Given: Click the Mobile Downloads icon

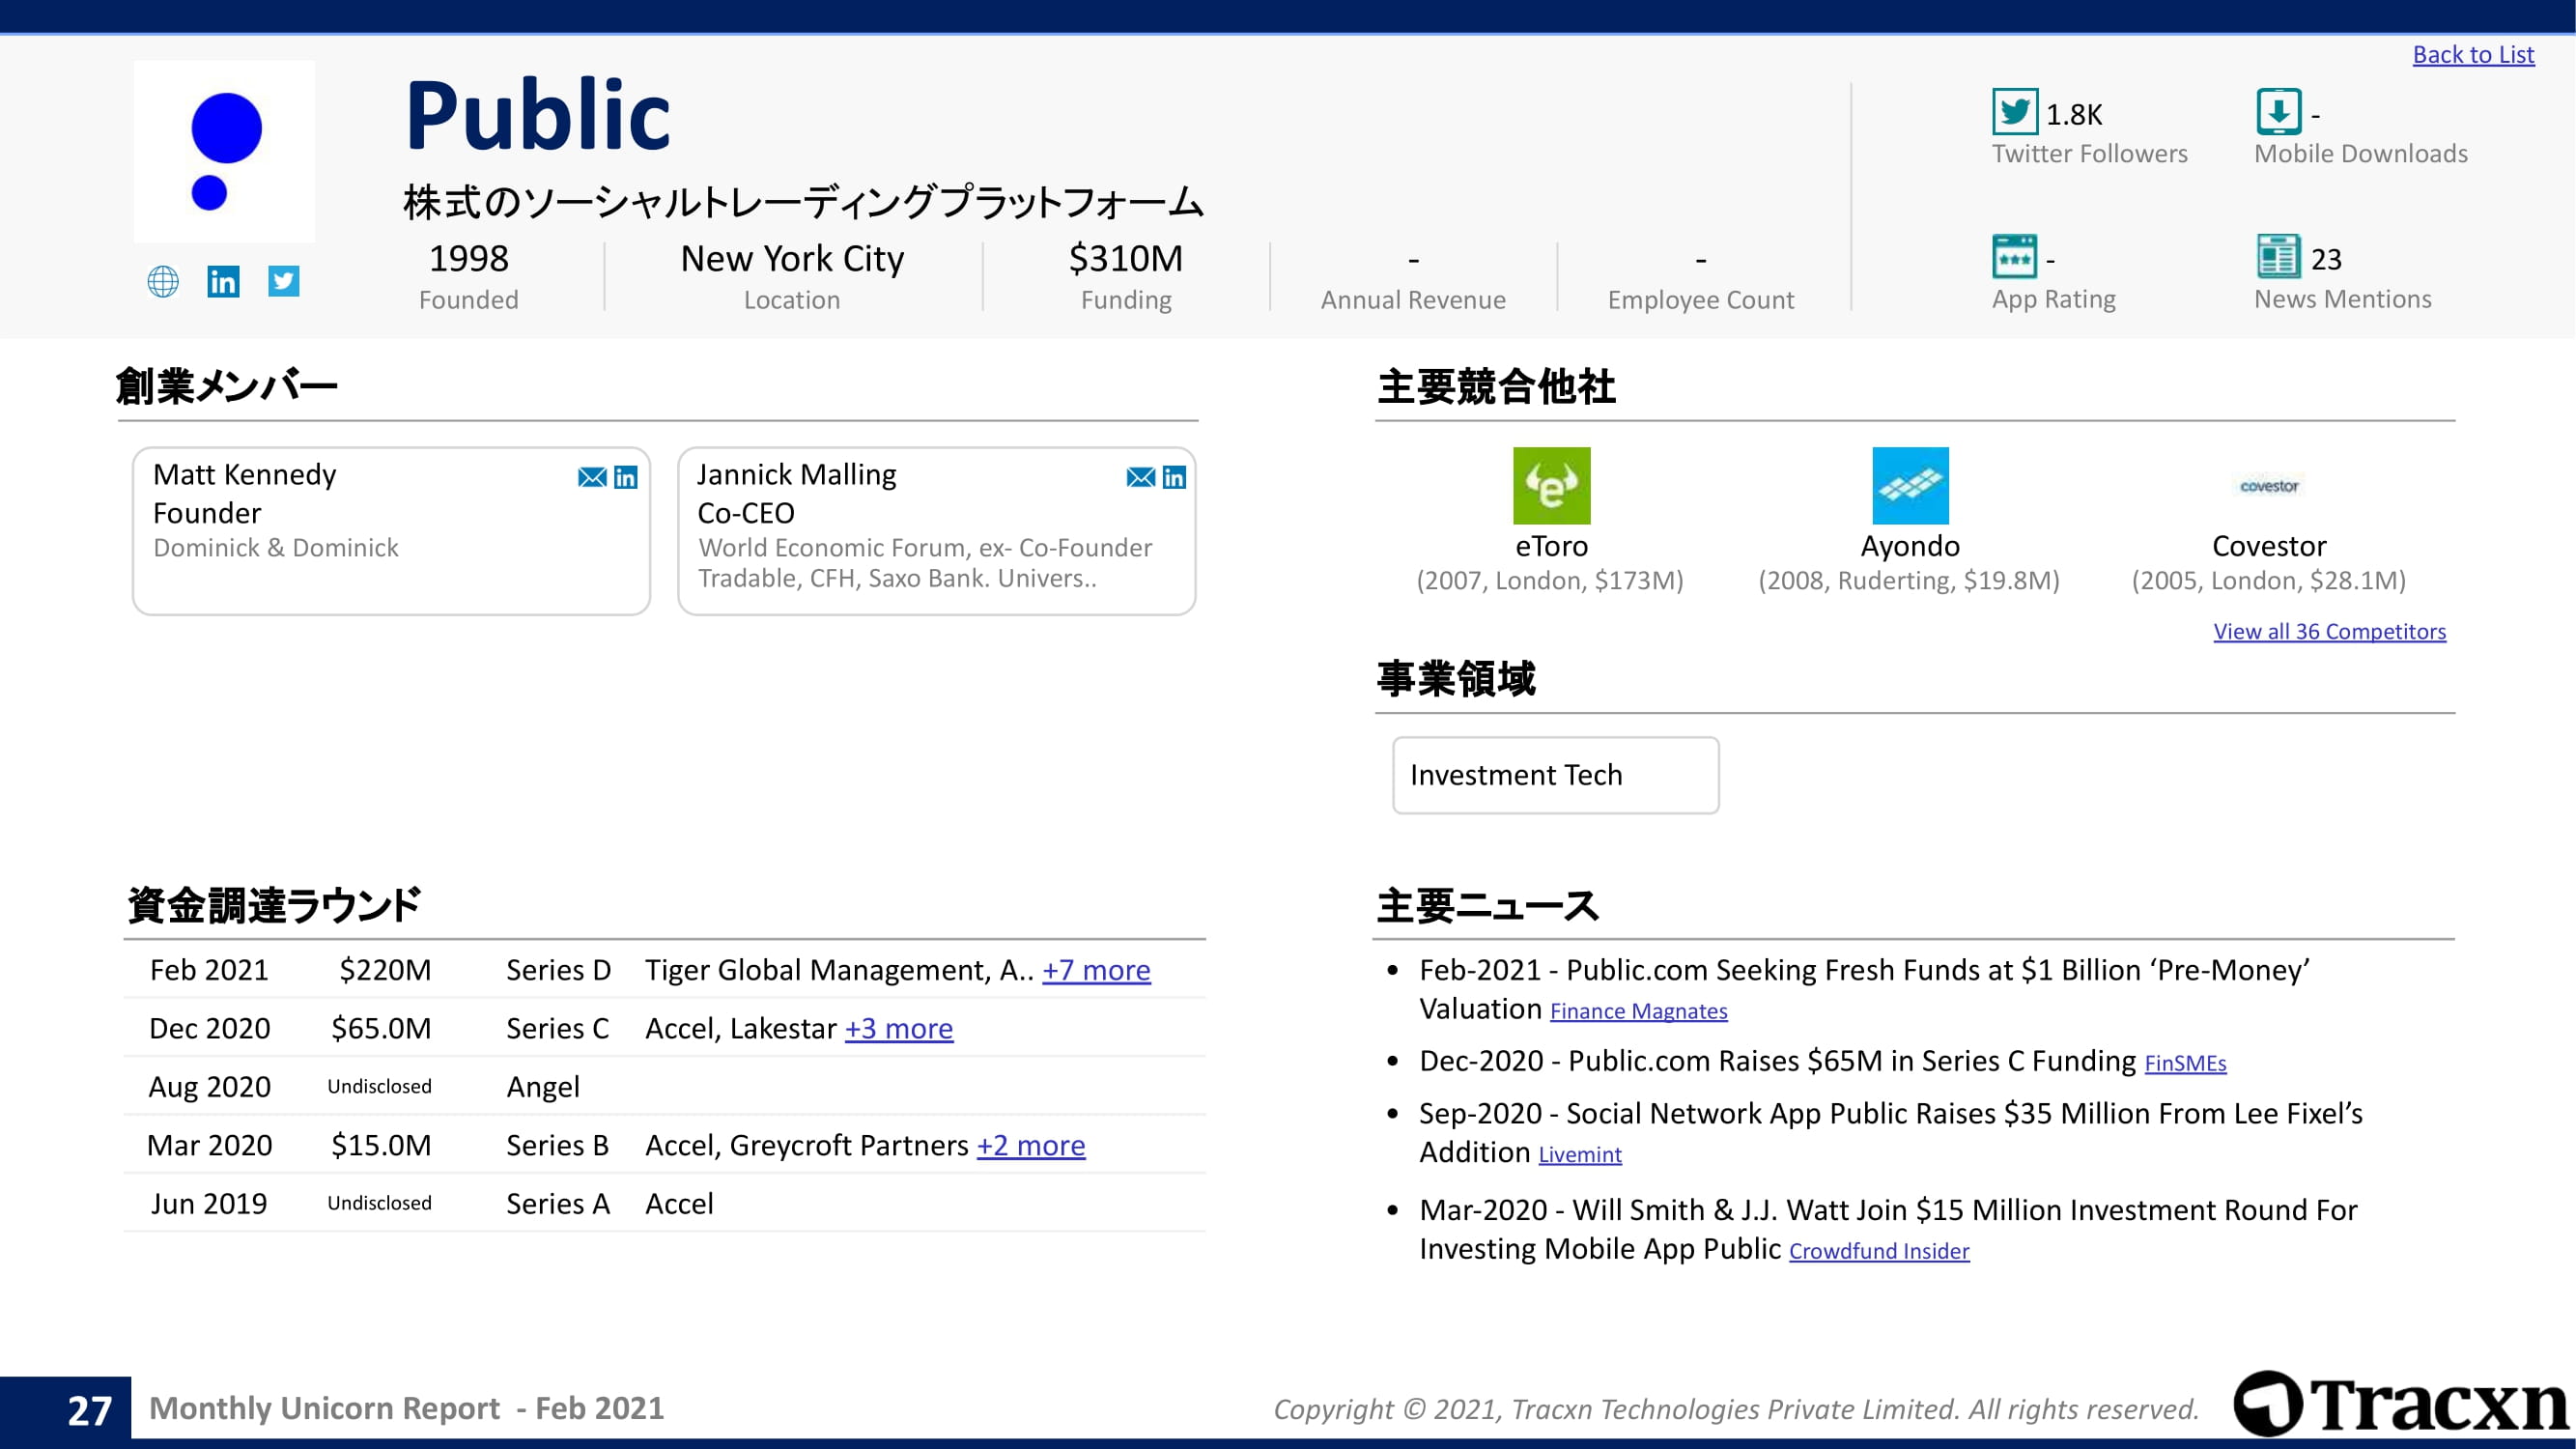Looking at the screenshot, I should click(2278, 112).
